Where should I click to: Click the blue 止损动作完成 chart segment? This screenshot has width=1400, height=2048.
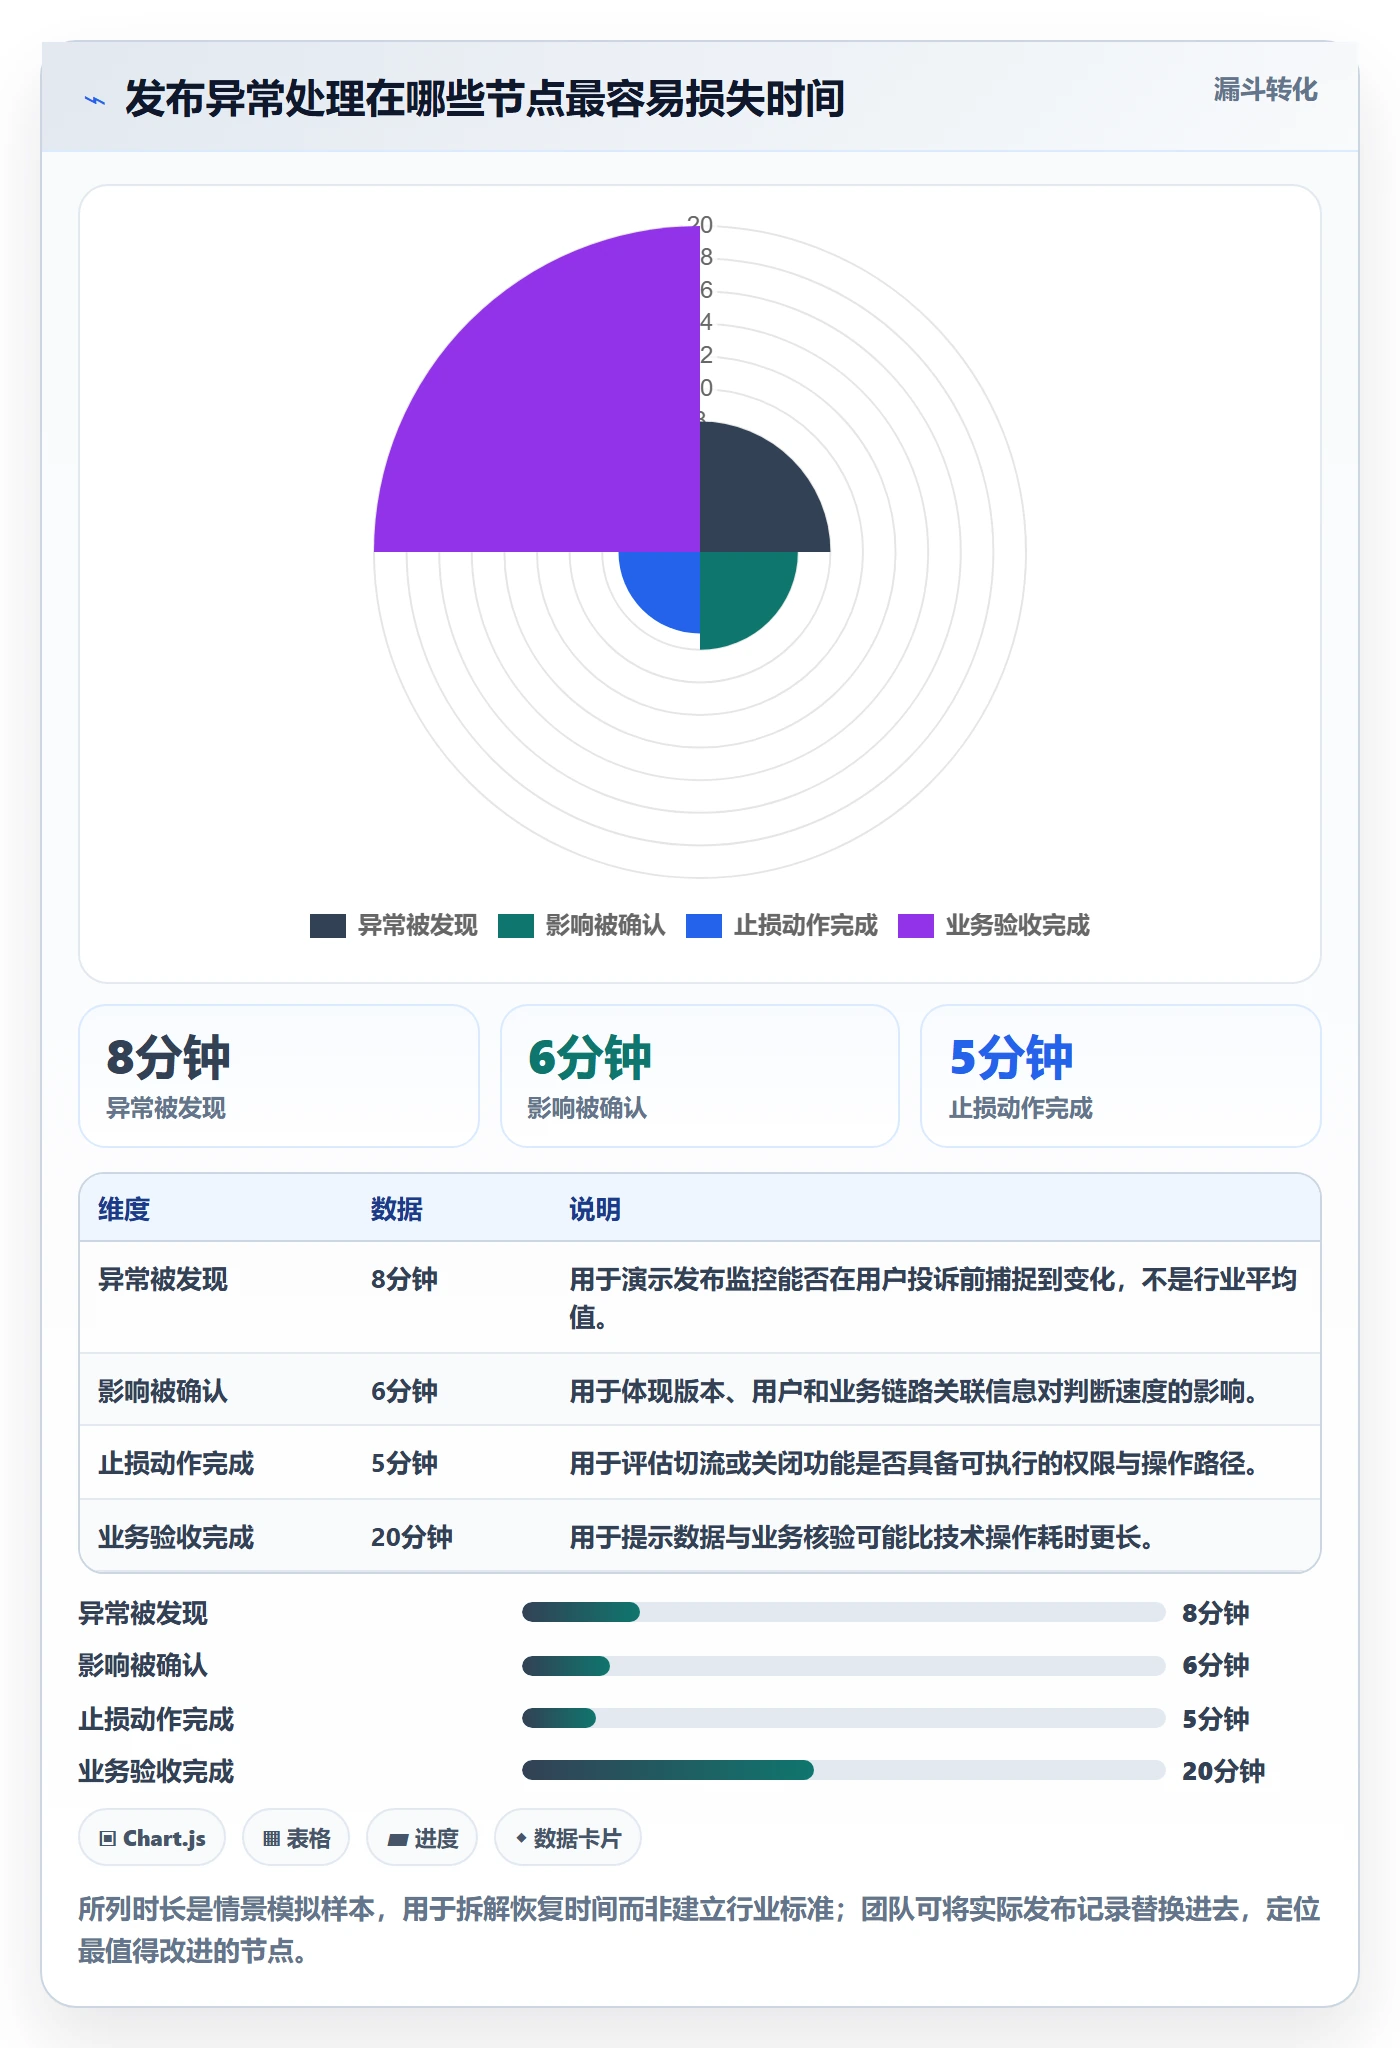667,585
